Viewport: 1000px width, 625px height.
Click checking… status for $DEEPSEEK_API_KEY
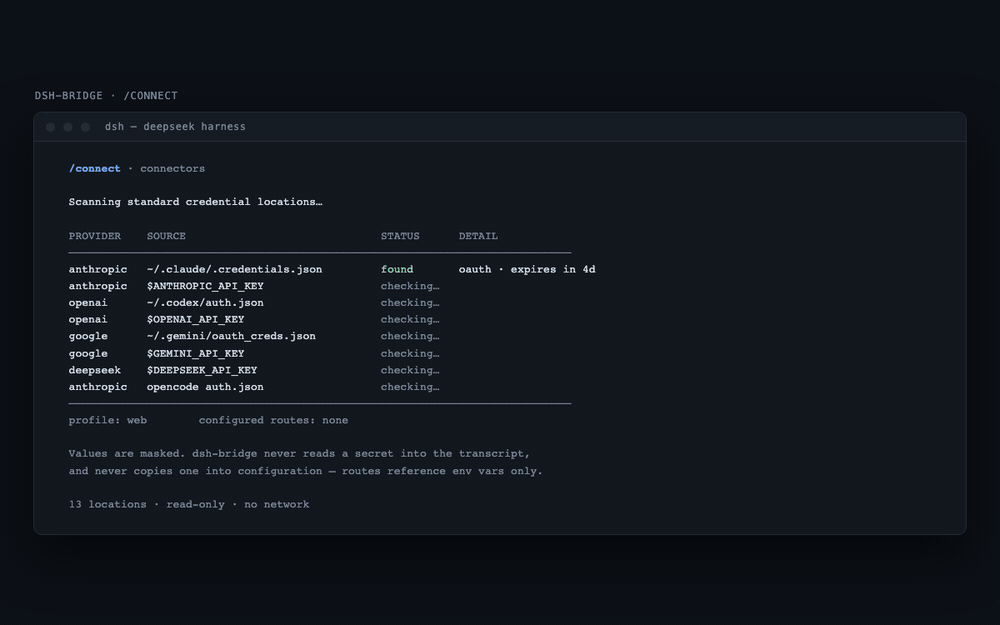pos(409,370)
